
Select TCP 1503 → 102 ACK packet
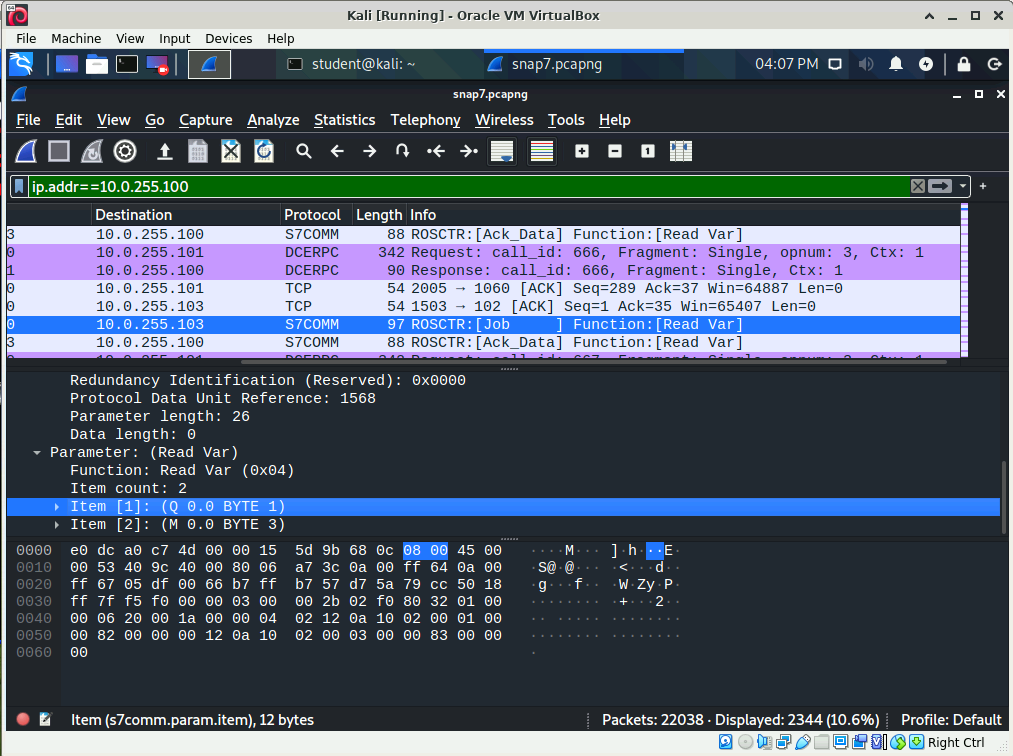[483, 307]
